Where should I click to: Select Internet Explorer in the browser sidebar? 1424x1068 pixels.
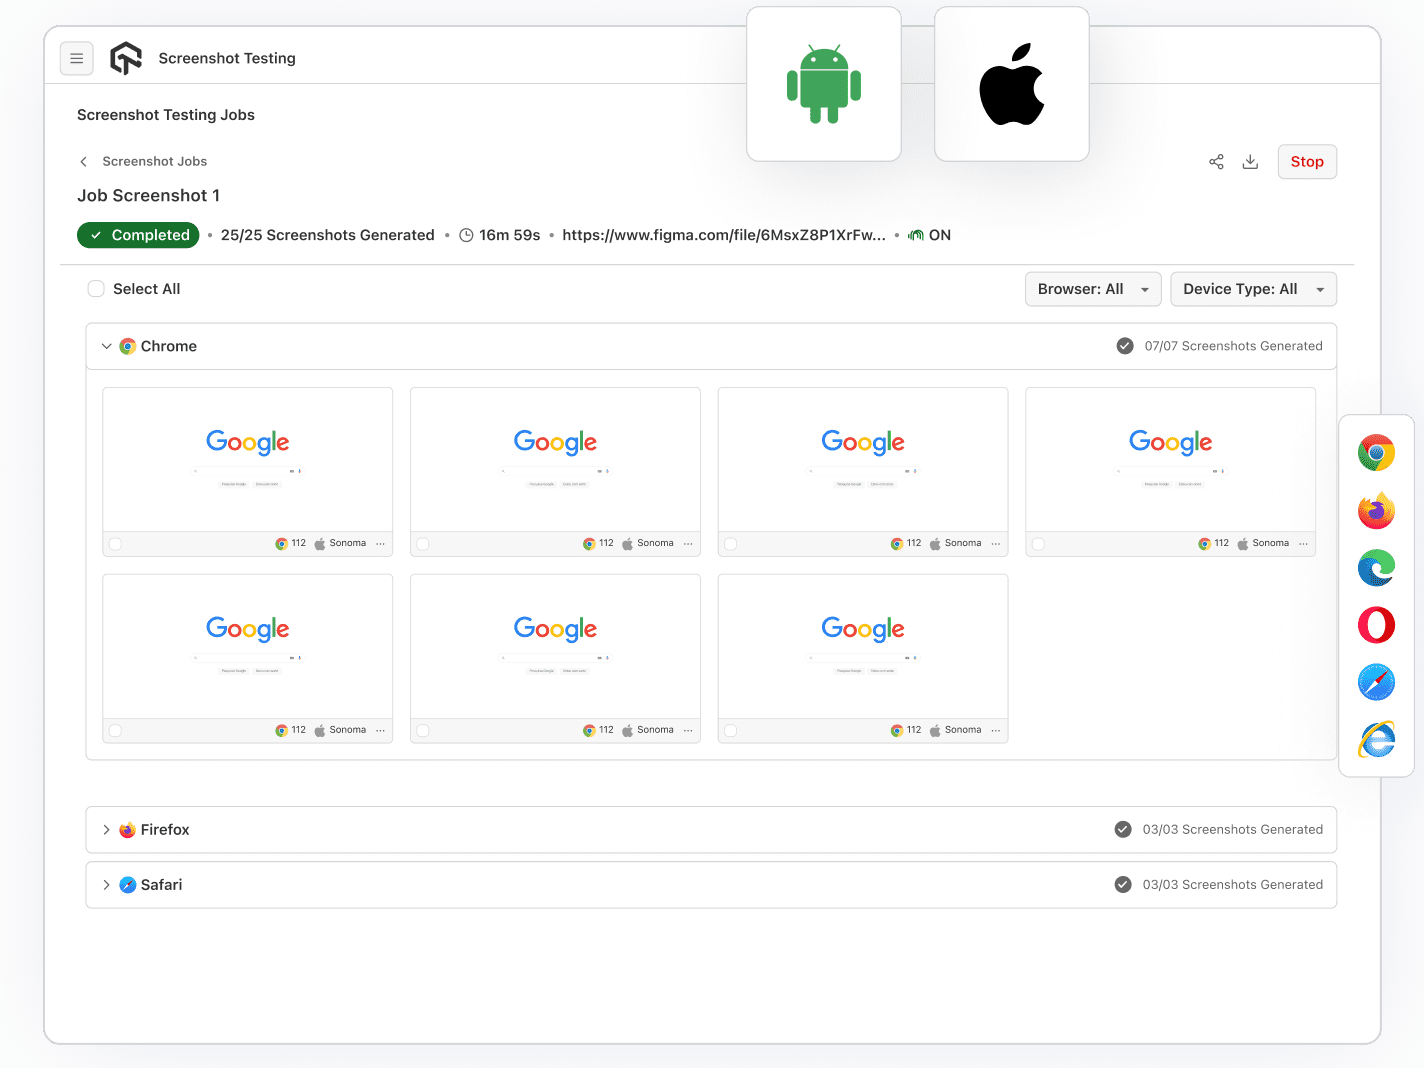point(1376,740)
